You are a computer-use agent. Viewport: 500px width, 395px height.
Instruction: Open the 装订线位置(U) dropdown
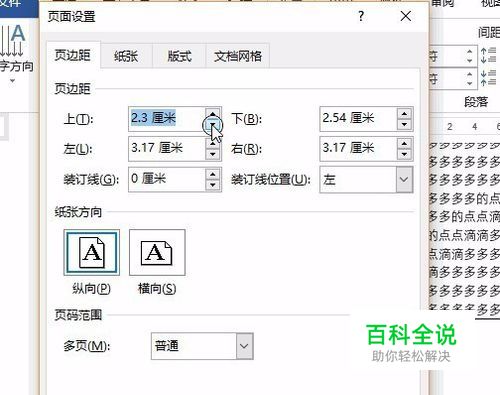click(366, 180)
